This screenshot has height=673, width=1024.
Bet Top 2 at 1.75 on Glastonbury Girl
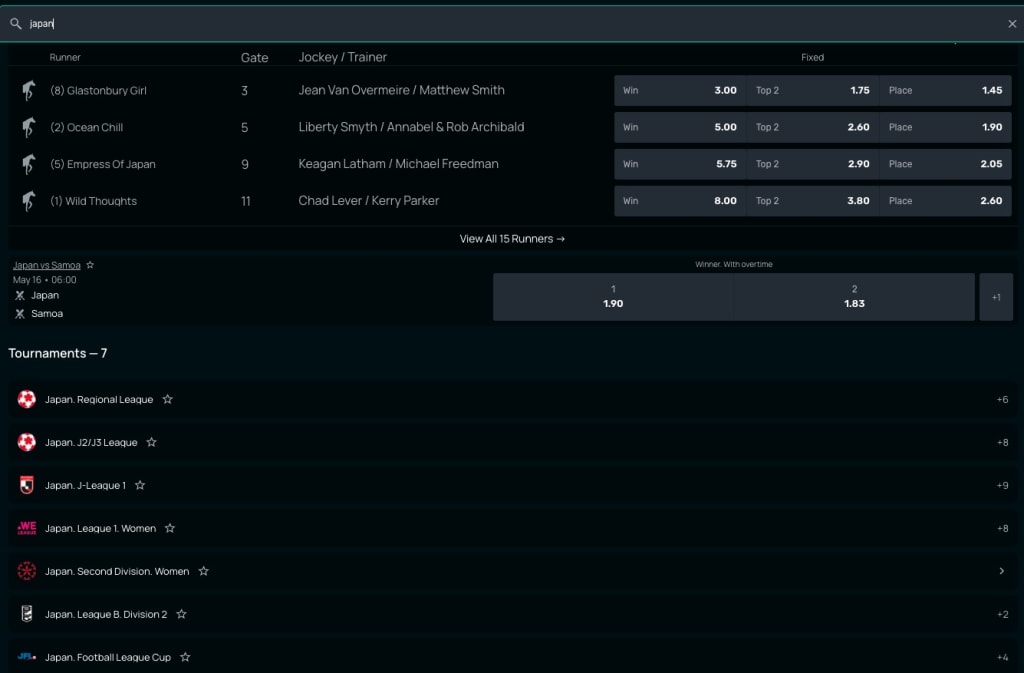(x=812, y=90)
